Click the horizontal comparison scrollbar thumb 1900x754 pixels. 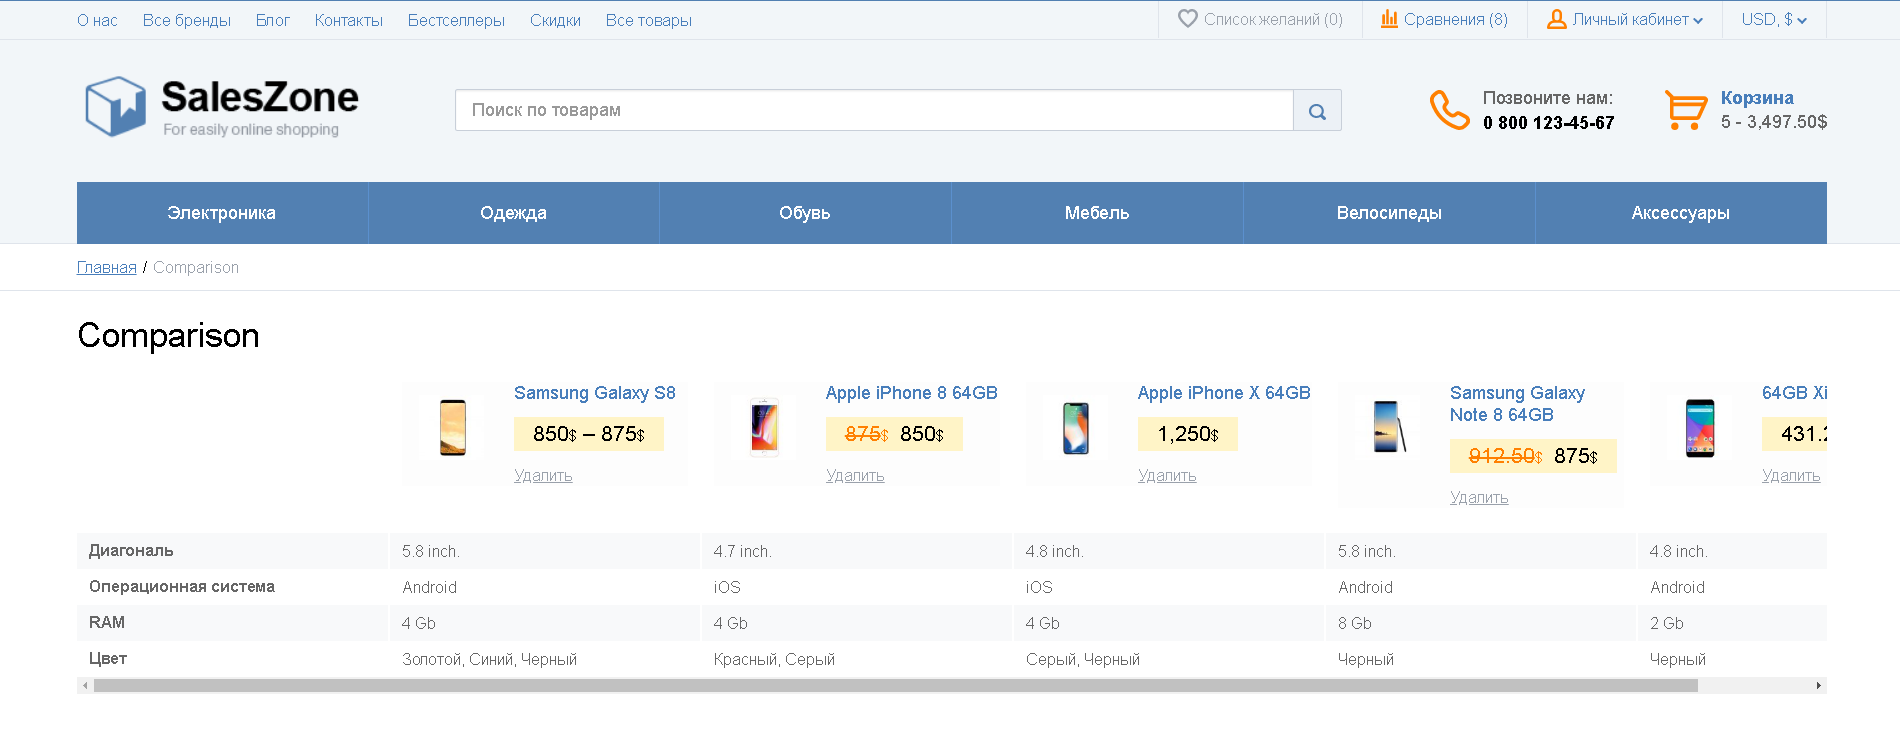[895, 686]
